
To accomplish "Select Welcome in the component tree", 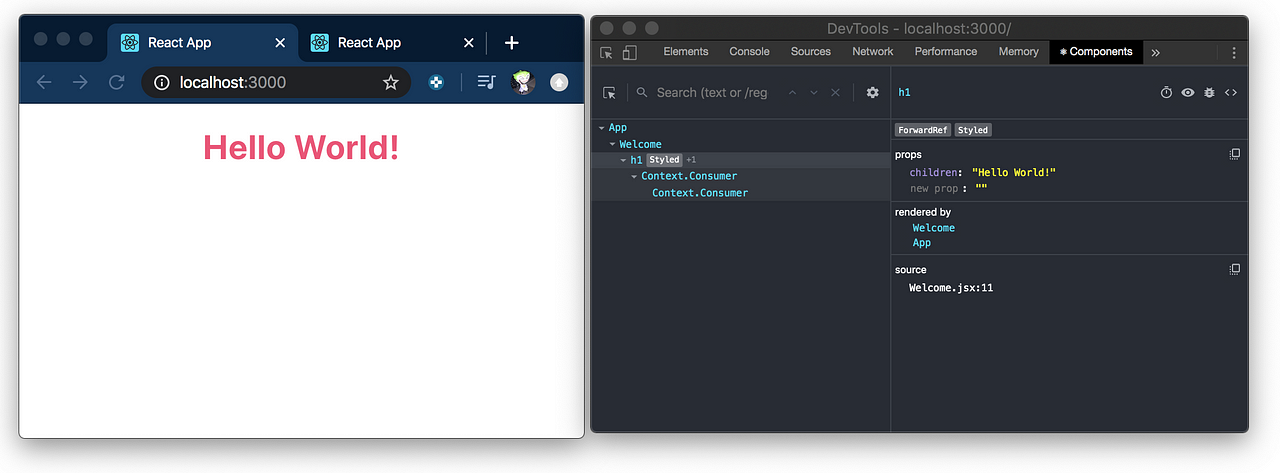I will pos(640,144).
